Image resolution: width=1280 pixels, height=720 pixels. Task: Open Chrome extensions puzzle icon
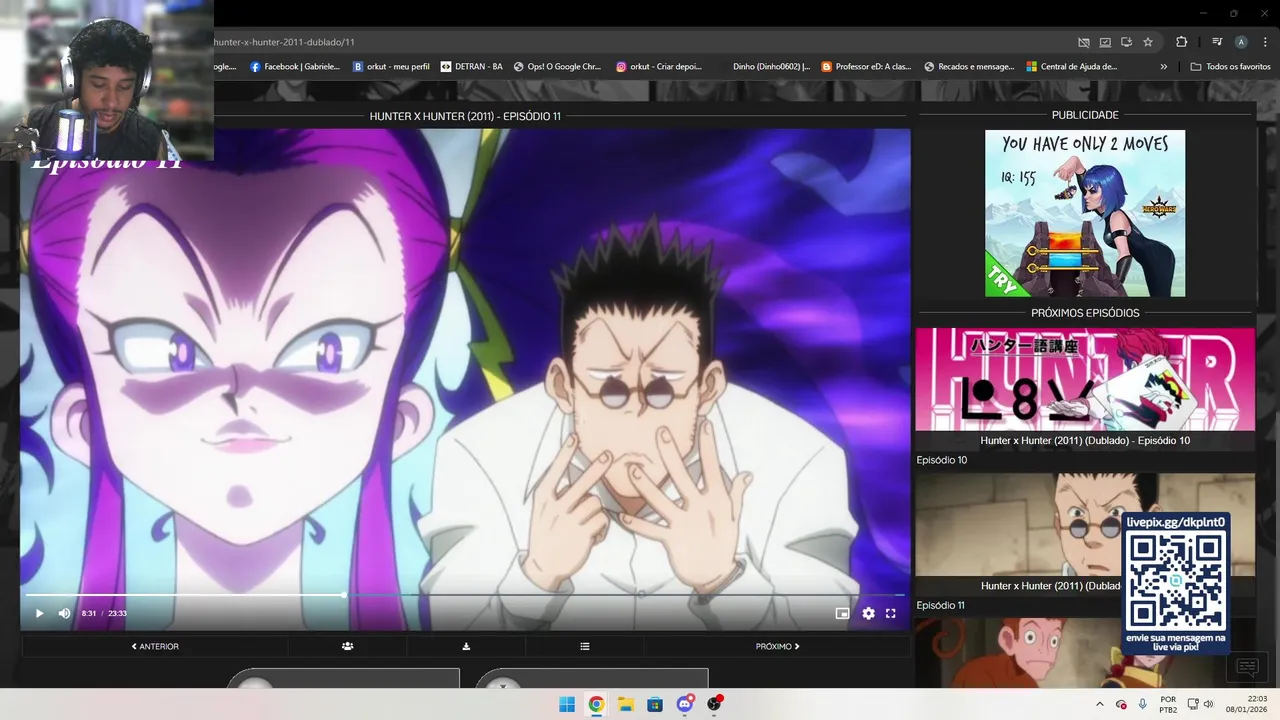coord(1181,42)
